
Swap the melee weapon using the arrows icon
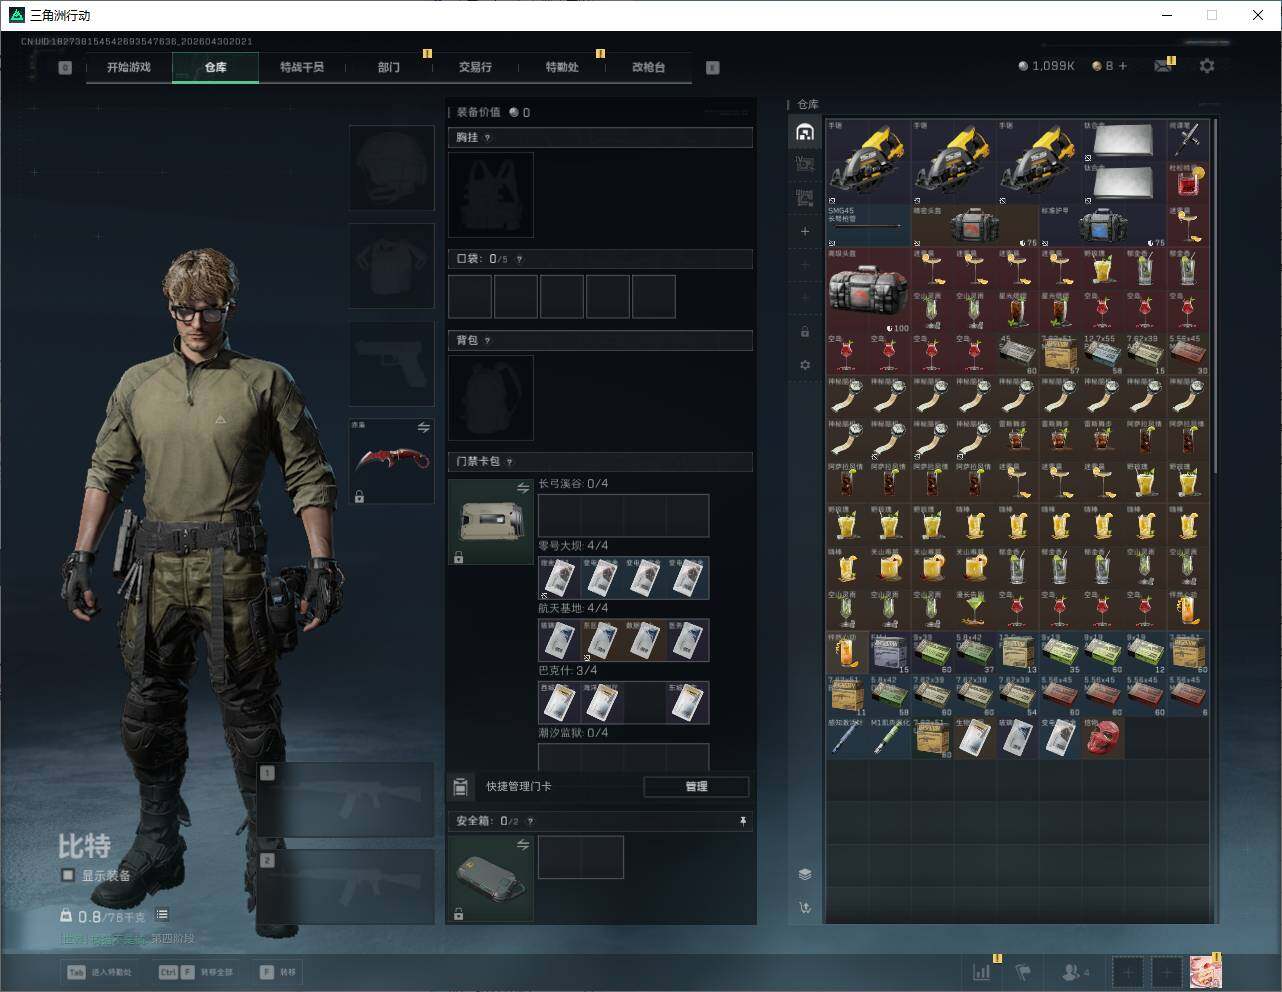click(423, 428)
